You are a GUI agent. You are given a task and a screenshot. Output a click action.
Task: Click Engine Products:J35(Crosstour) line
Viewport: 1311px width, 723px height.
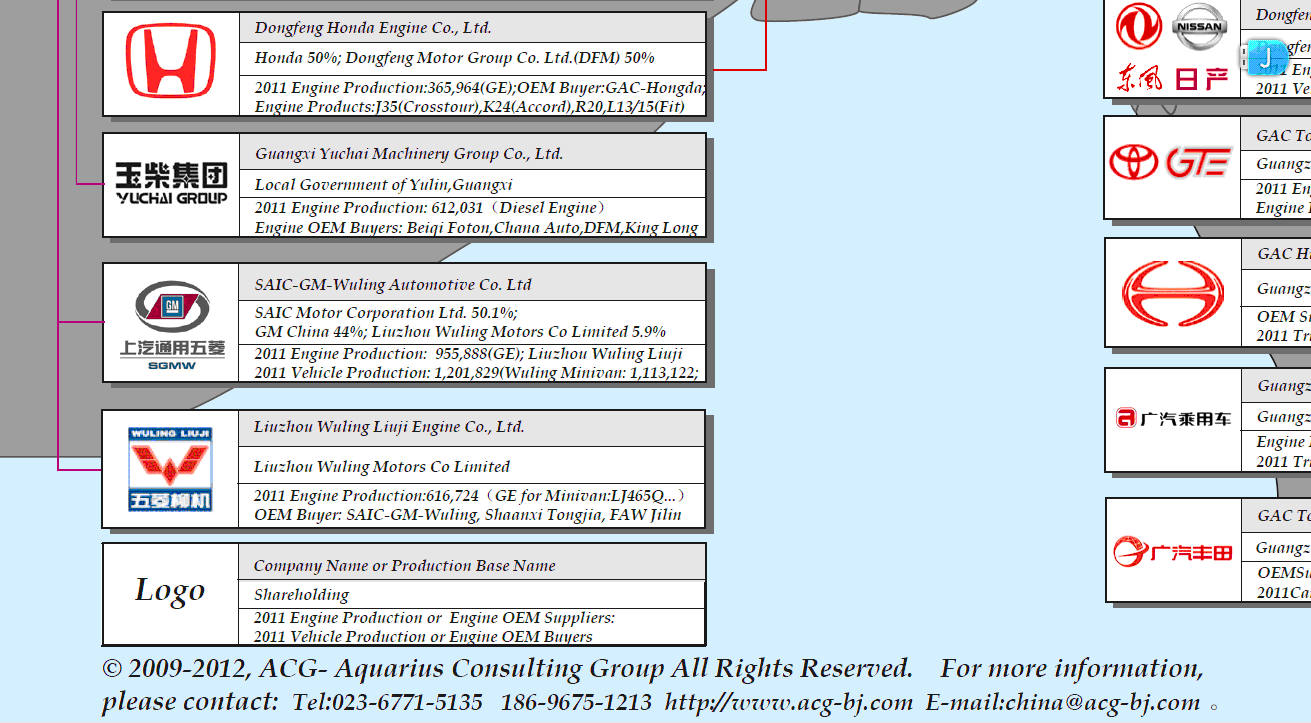(x=470, y=107)
